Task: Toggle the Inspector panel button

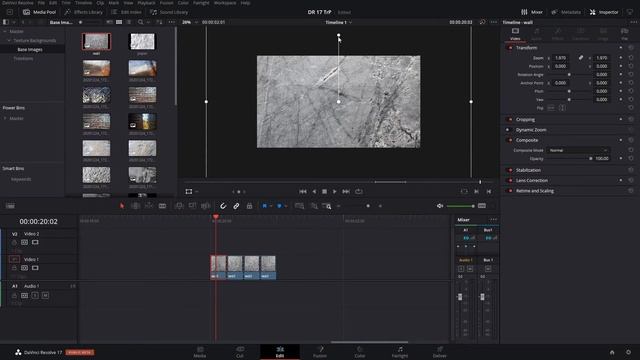Action: click(604, 12)
